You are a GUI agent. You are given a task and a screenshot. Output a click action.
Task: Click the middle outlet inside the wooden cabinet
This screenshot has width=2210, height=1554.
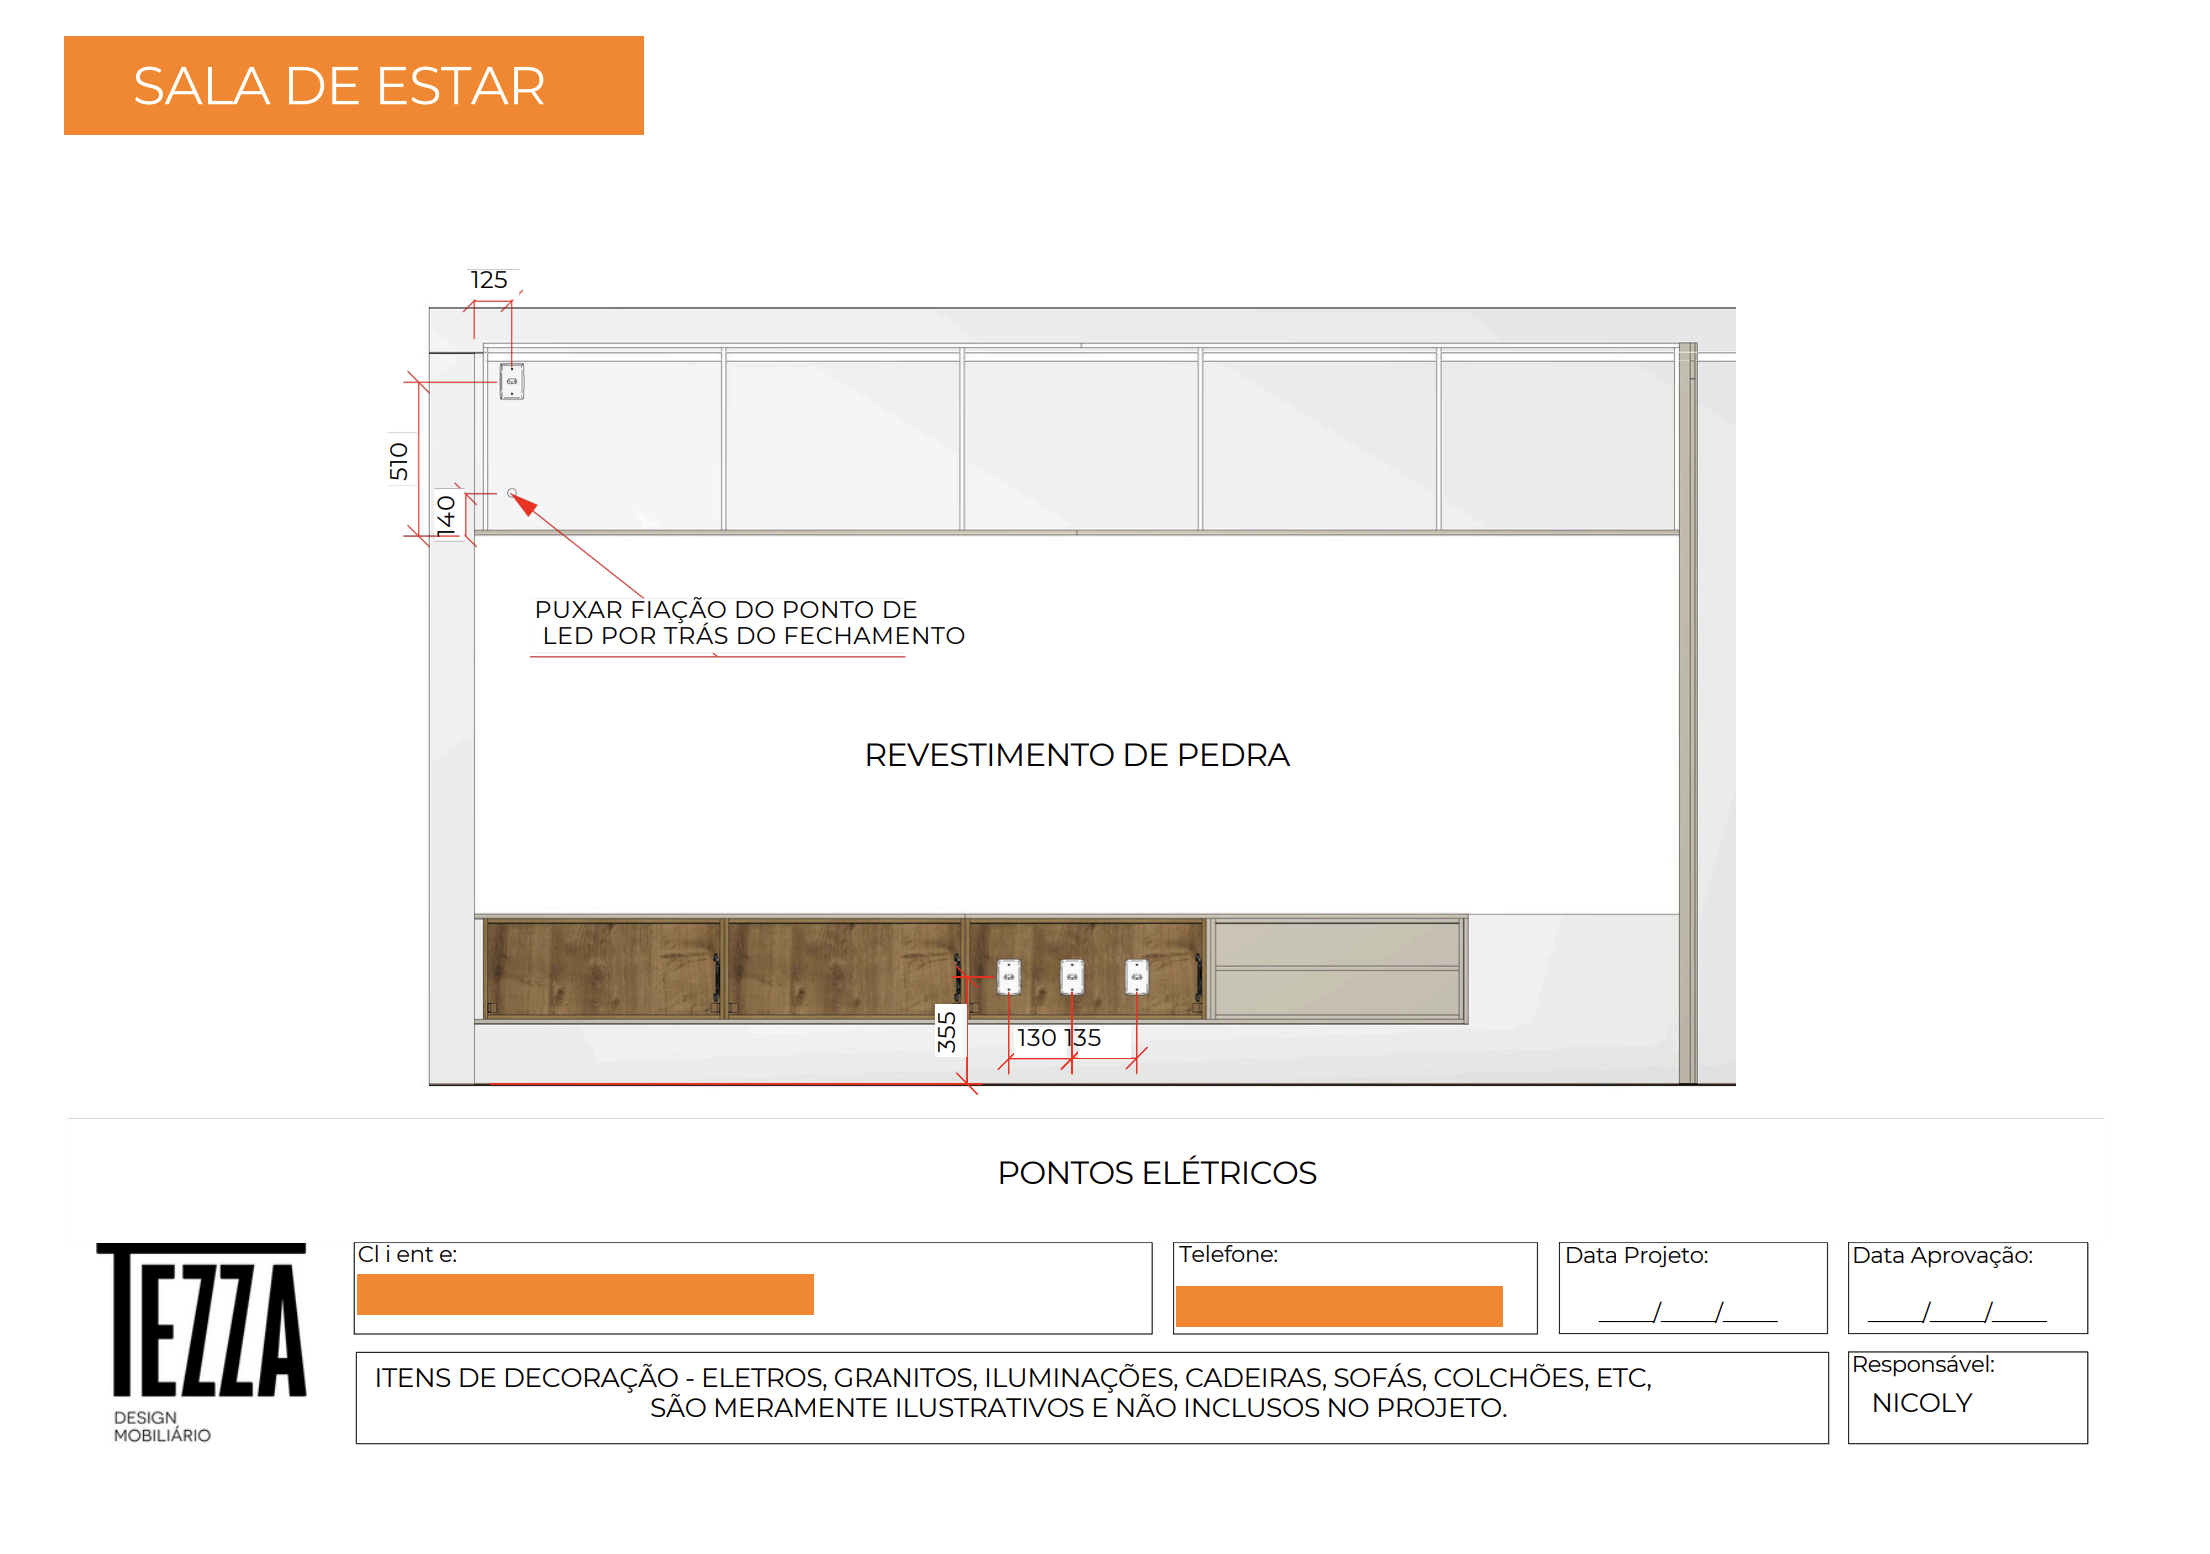tap(1072, 976)
